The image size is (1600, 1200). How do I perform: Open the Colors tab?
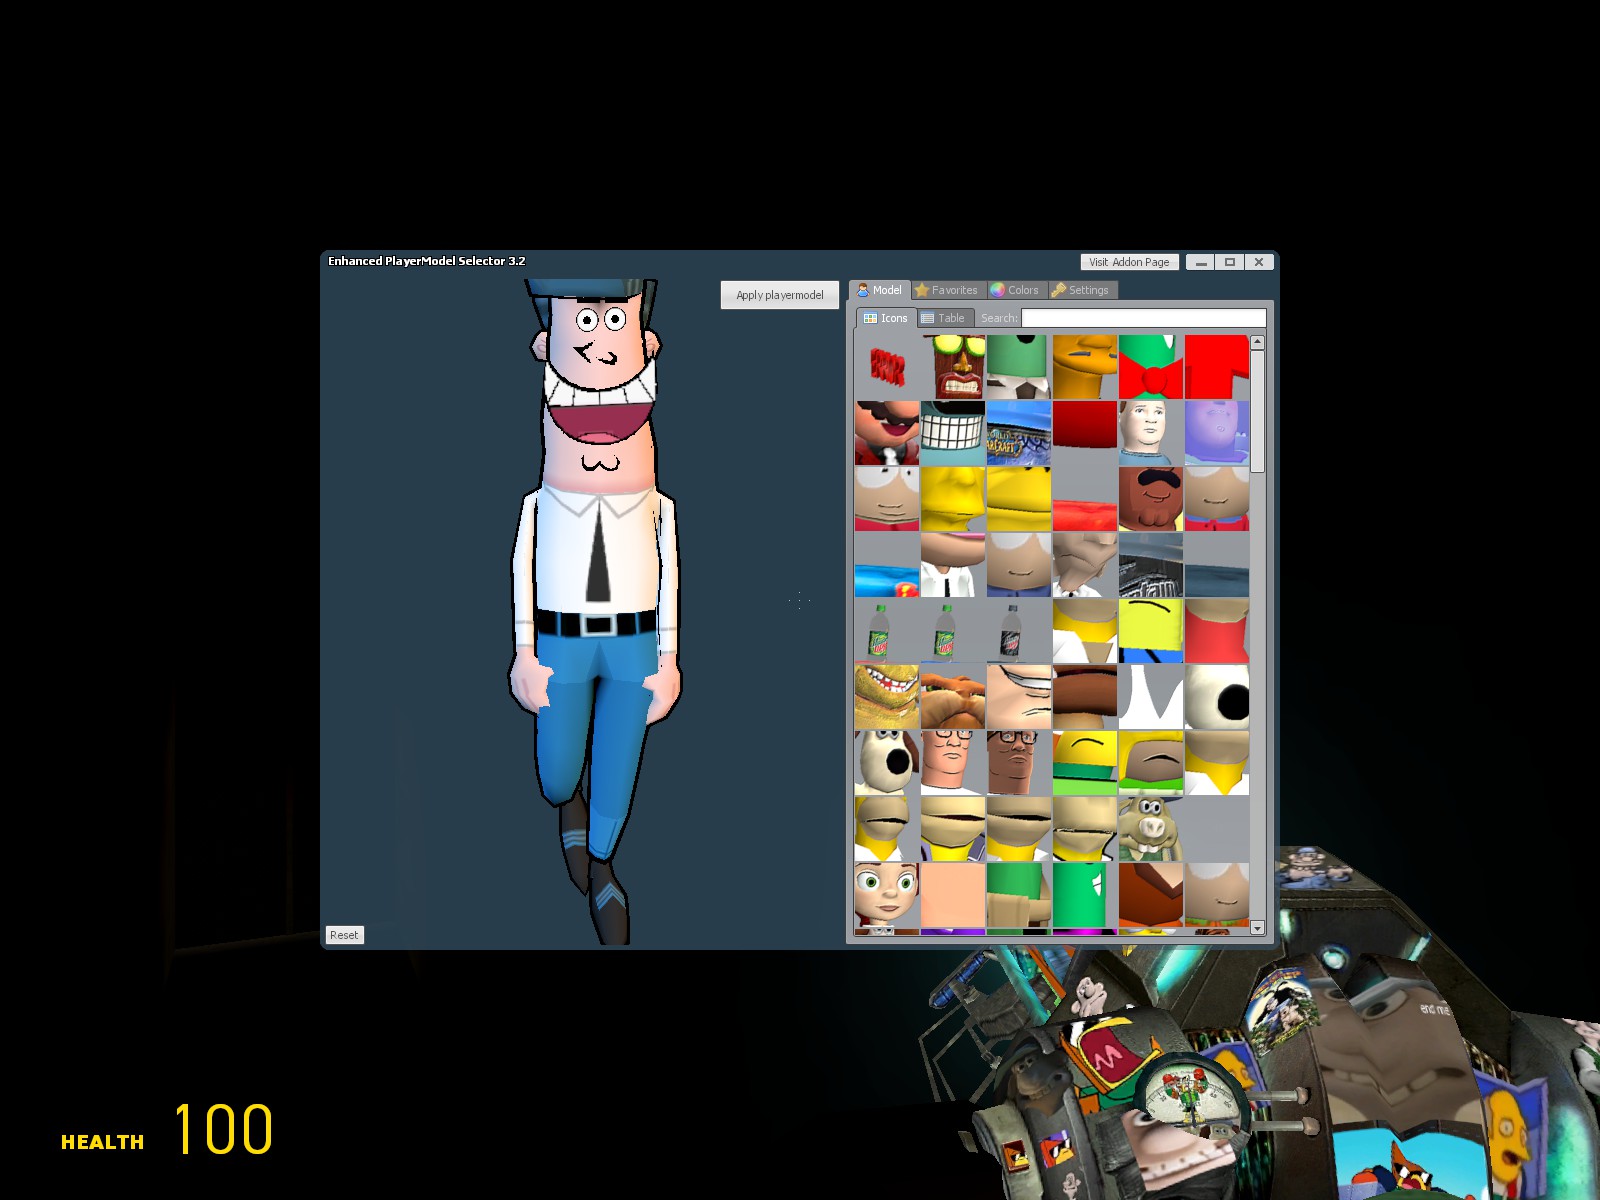pyautogui.click(x=1015, y=290)
